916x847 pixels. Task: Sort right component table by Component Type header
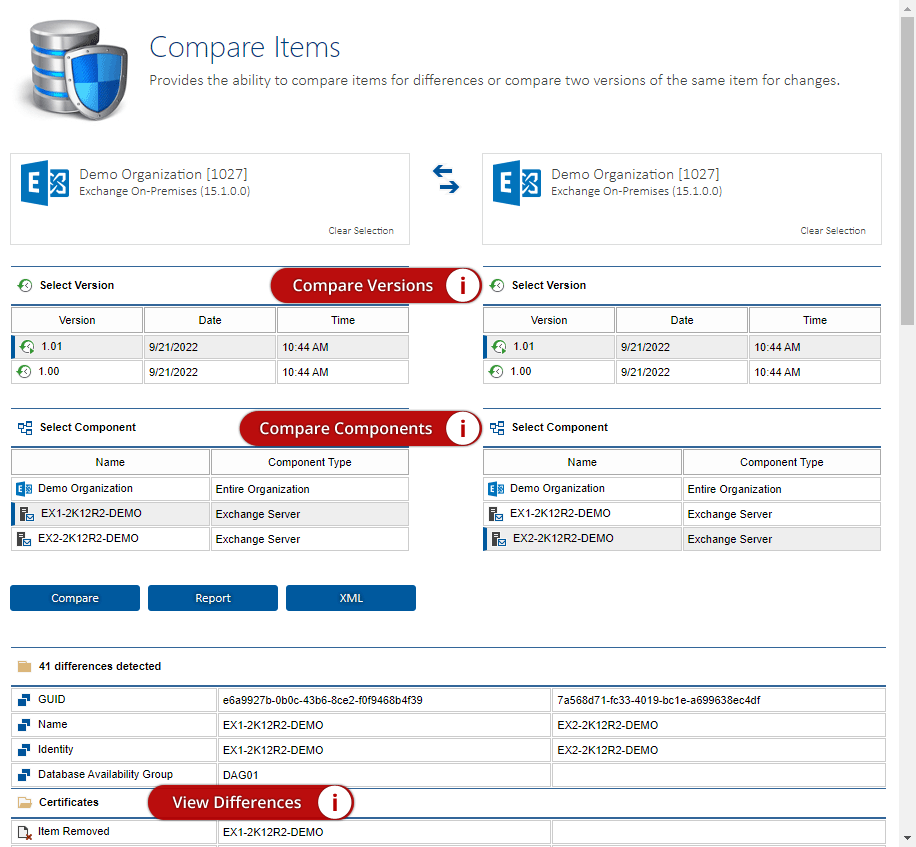pos(782,462)
